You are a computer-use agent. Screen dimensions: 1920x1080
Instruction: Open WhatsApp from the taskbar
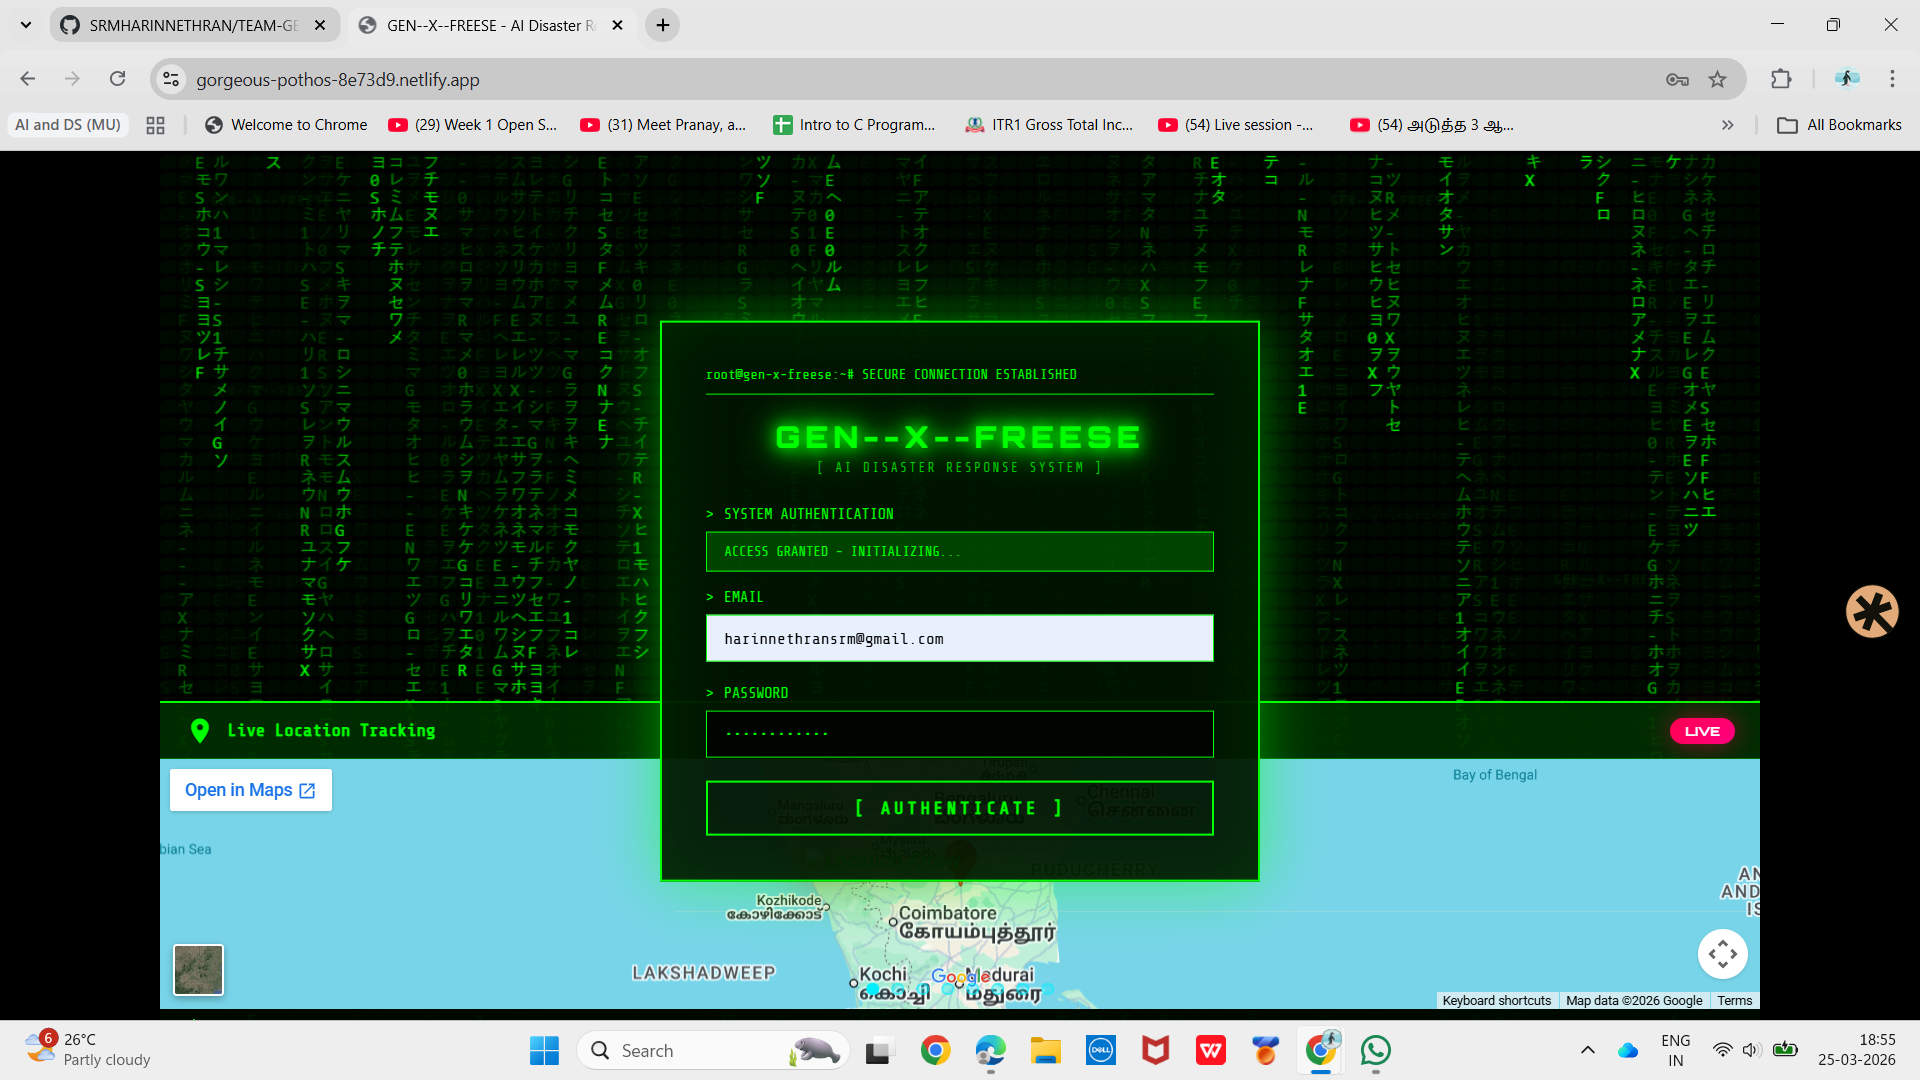[x=1375, y=1050]
